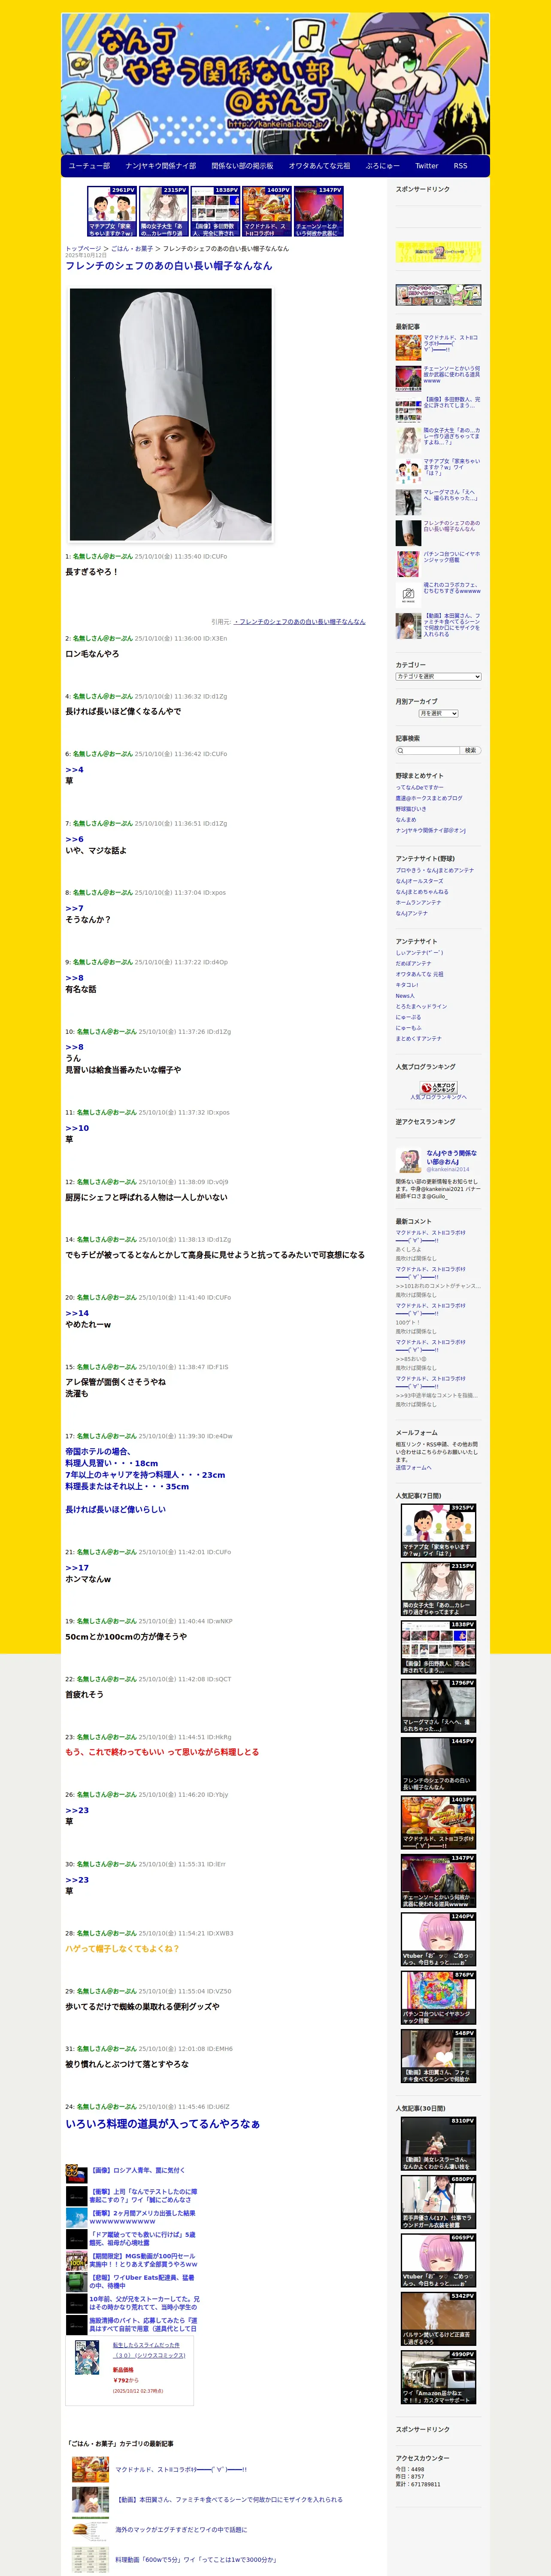
Task: Open recent article thumbnail for パチンコ台
Action: (408, 564)
